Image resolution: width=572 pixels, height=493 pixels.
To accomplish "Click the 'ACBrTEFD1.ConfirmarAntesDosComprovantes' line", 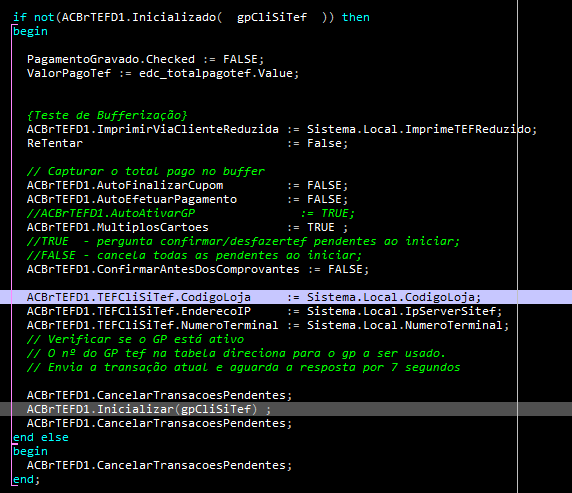I will [198, 269].
